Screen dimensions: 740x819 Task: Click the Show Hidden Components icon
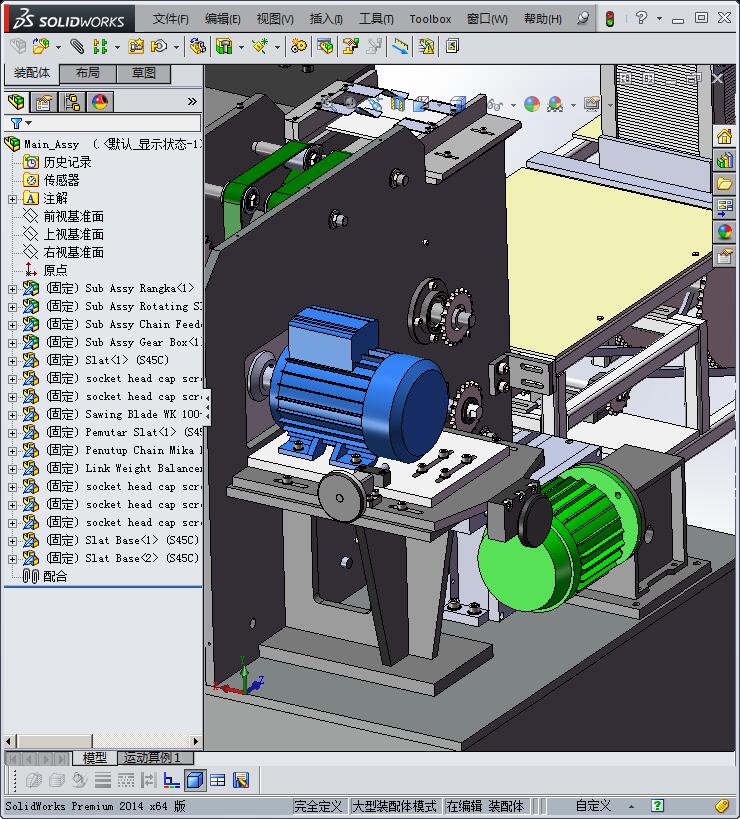197,46
